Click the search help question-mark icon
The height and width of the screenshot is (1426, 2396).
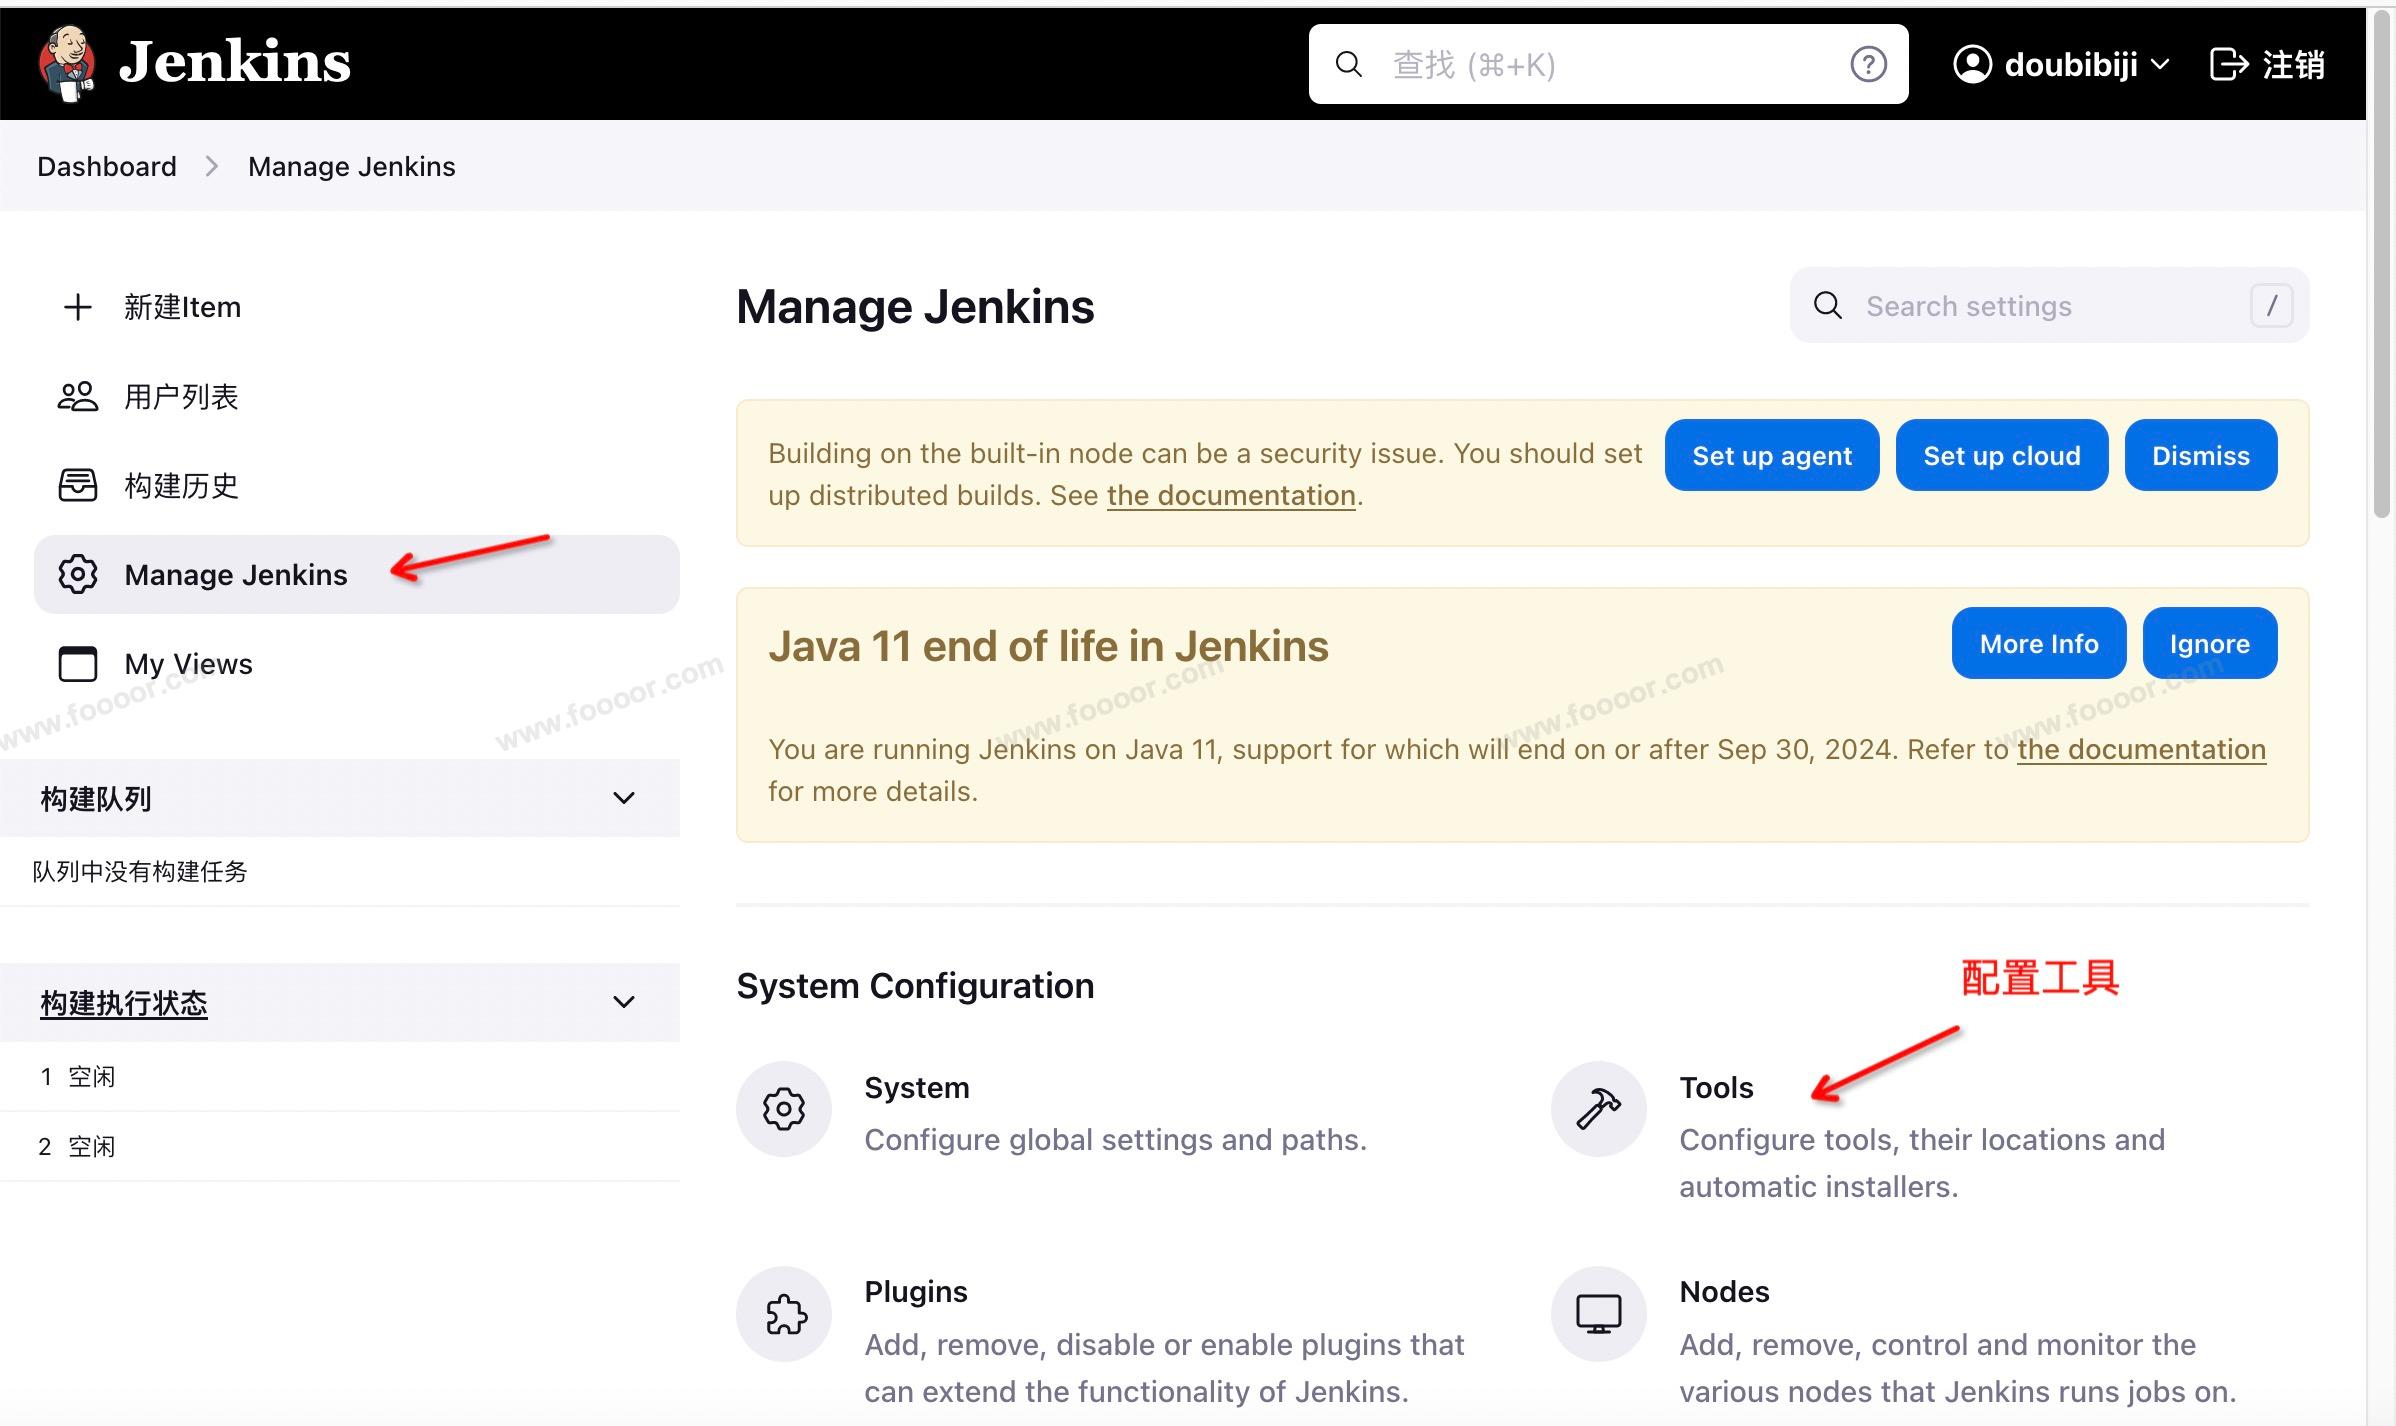tap(1867, 65)
